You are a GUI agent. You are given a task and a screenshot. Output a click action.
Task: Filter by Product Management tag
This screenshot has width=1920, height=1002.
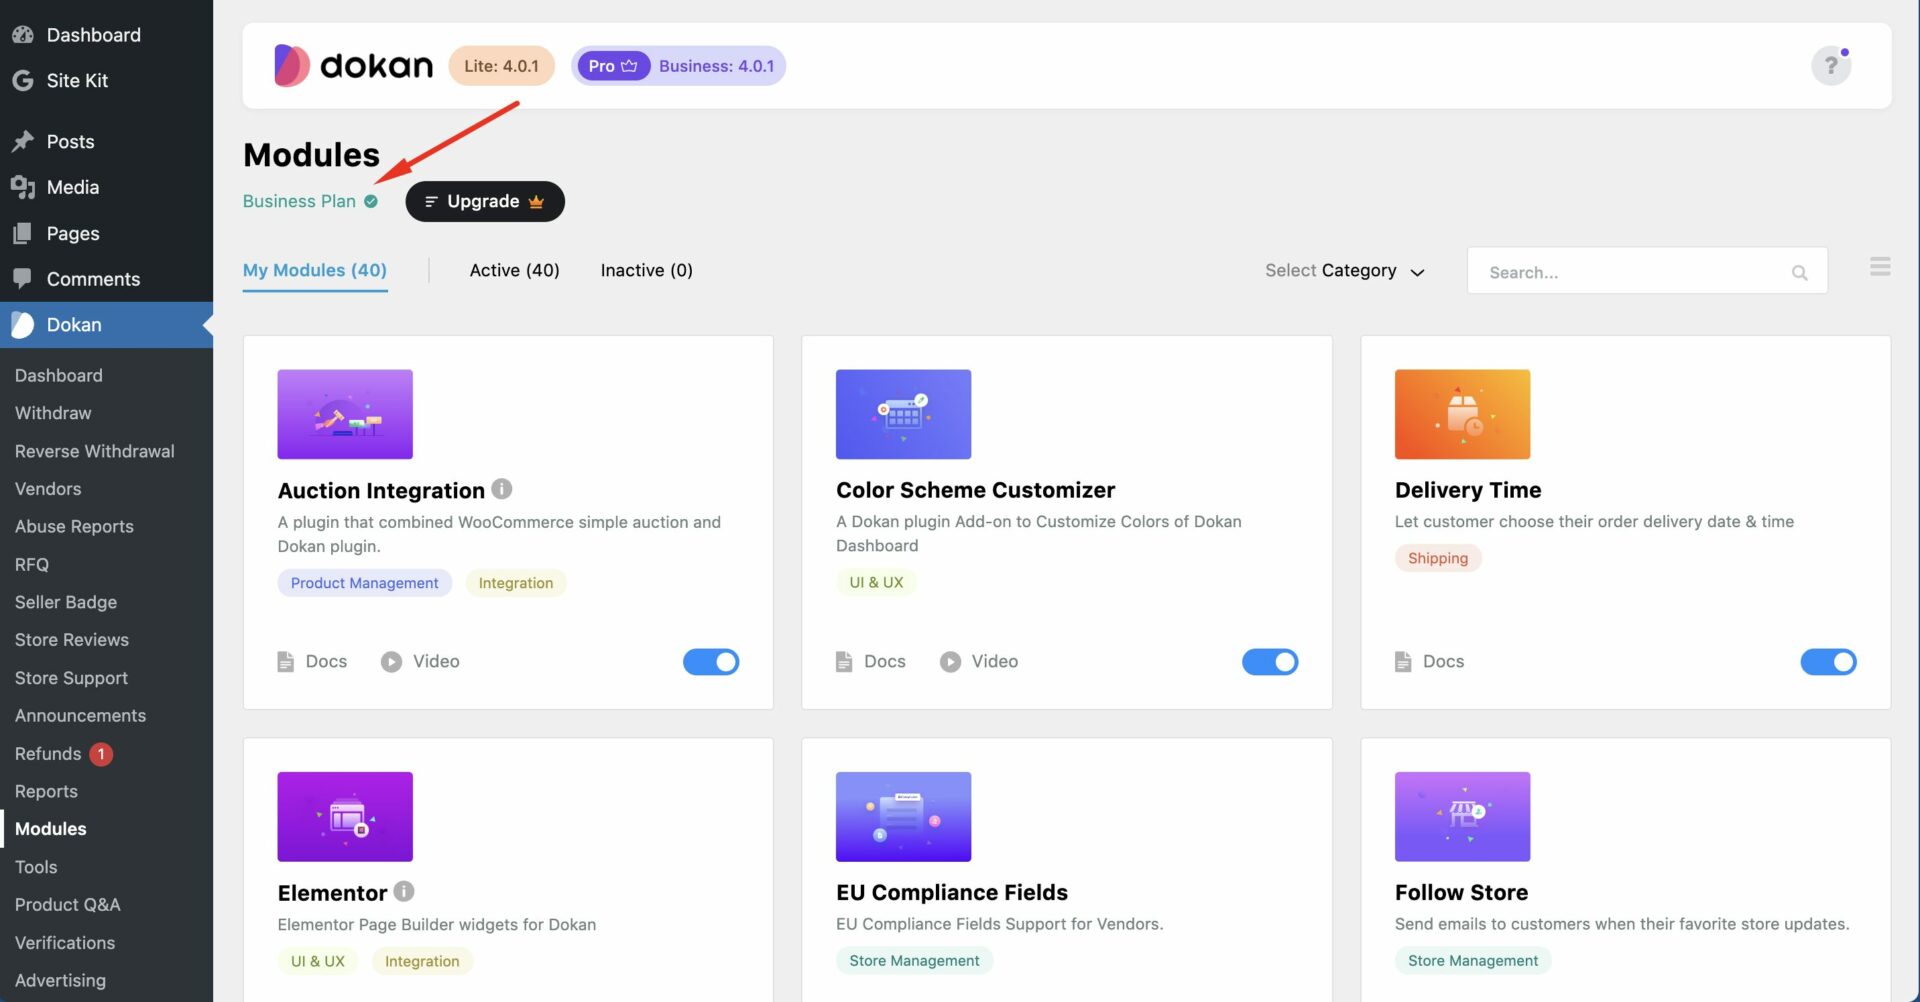coord(364,583)
